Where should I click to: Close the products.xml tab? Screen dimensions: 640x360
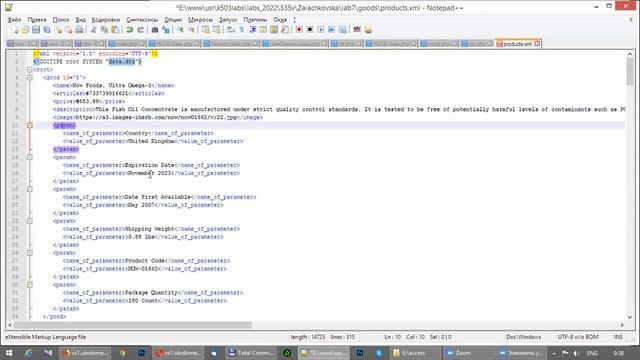click(537, 43)
